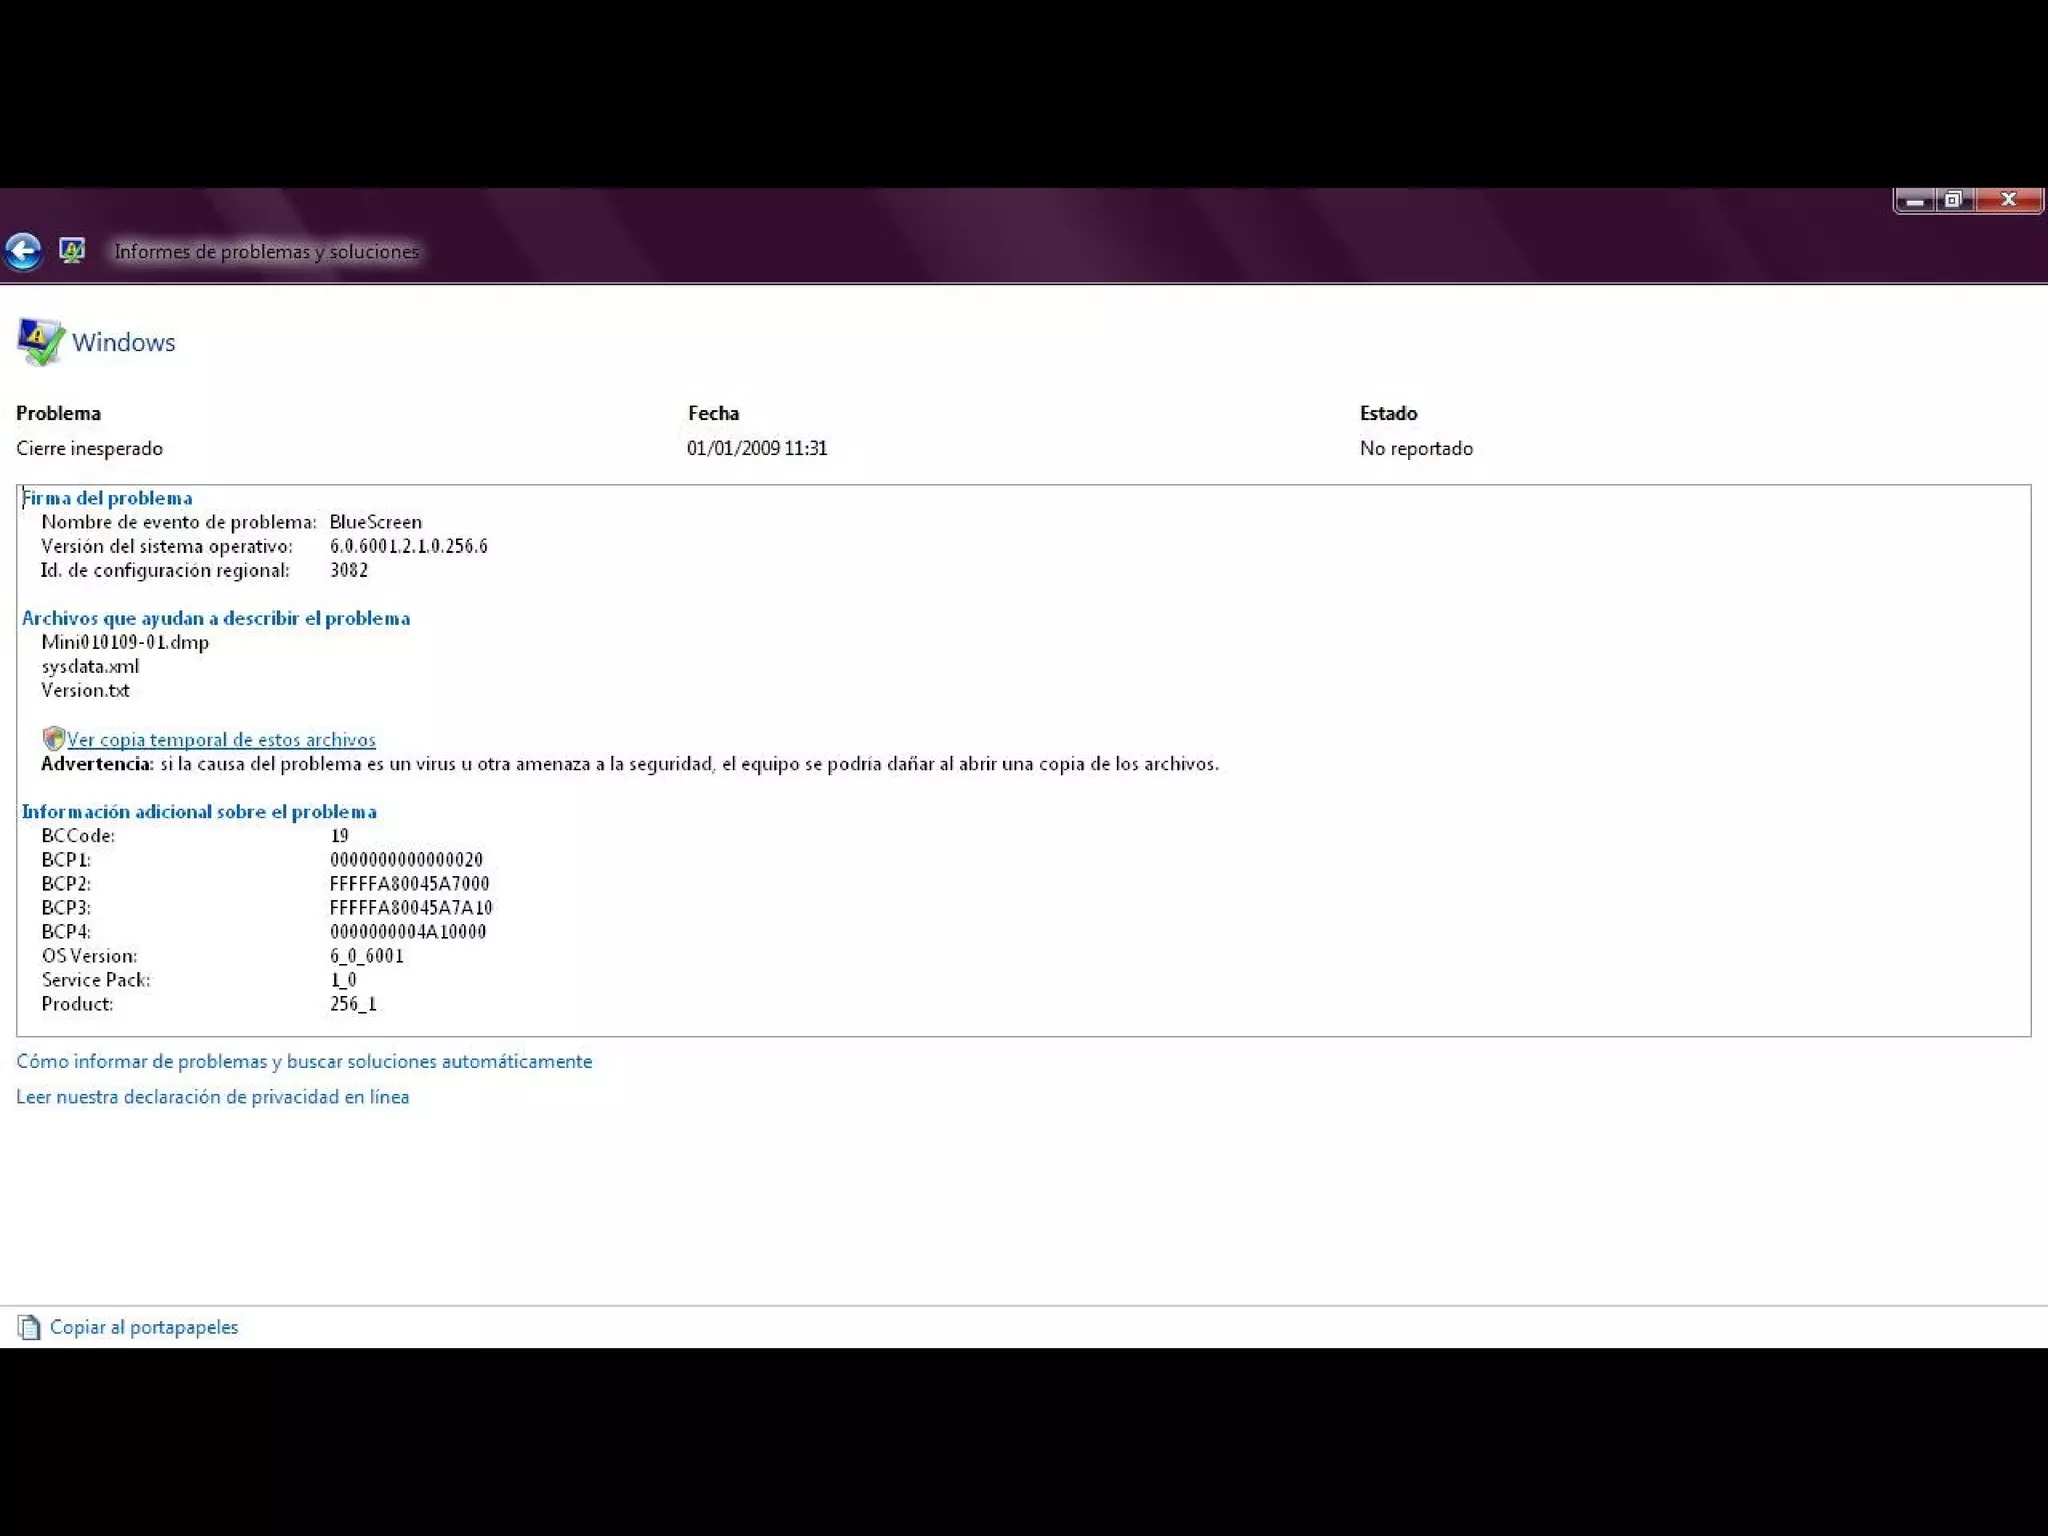The image size is (2048, 1536).
Task: Click the shield icon beside Ver copia temporal
Action: [53, 739]
